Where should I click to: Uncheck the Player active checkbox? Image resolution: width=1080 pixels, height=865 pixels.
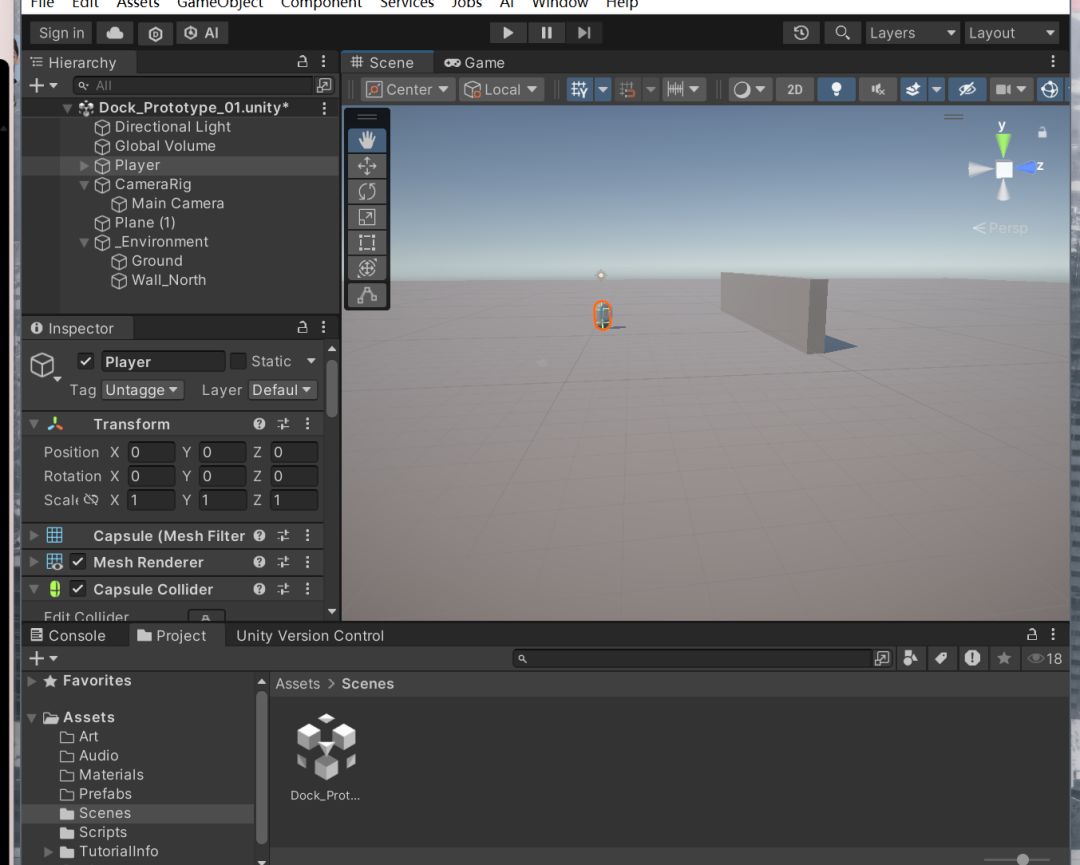coord(85,362)
